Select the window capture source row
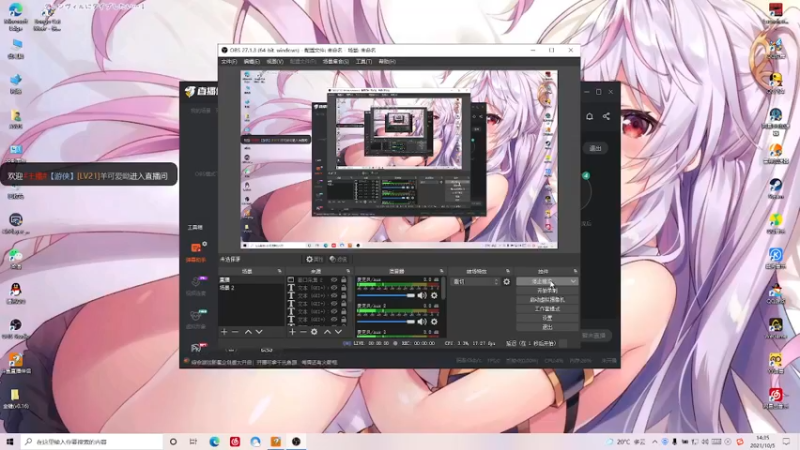The height and width of the screenshot is (450, 800). point(318,280)
